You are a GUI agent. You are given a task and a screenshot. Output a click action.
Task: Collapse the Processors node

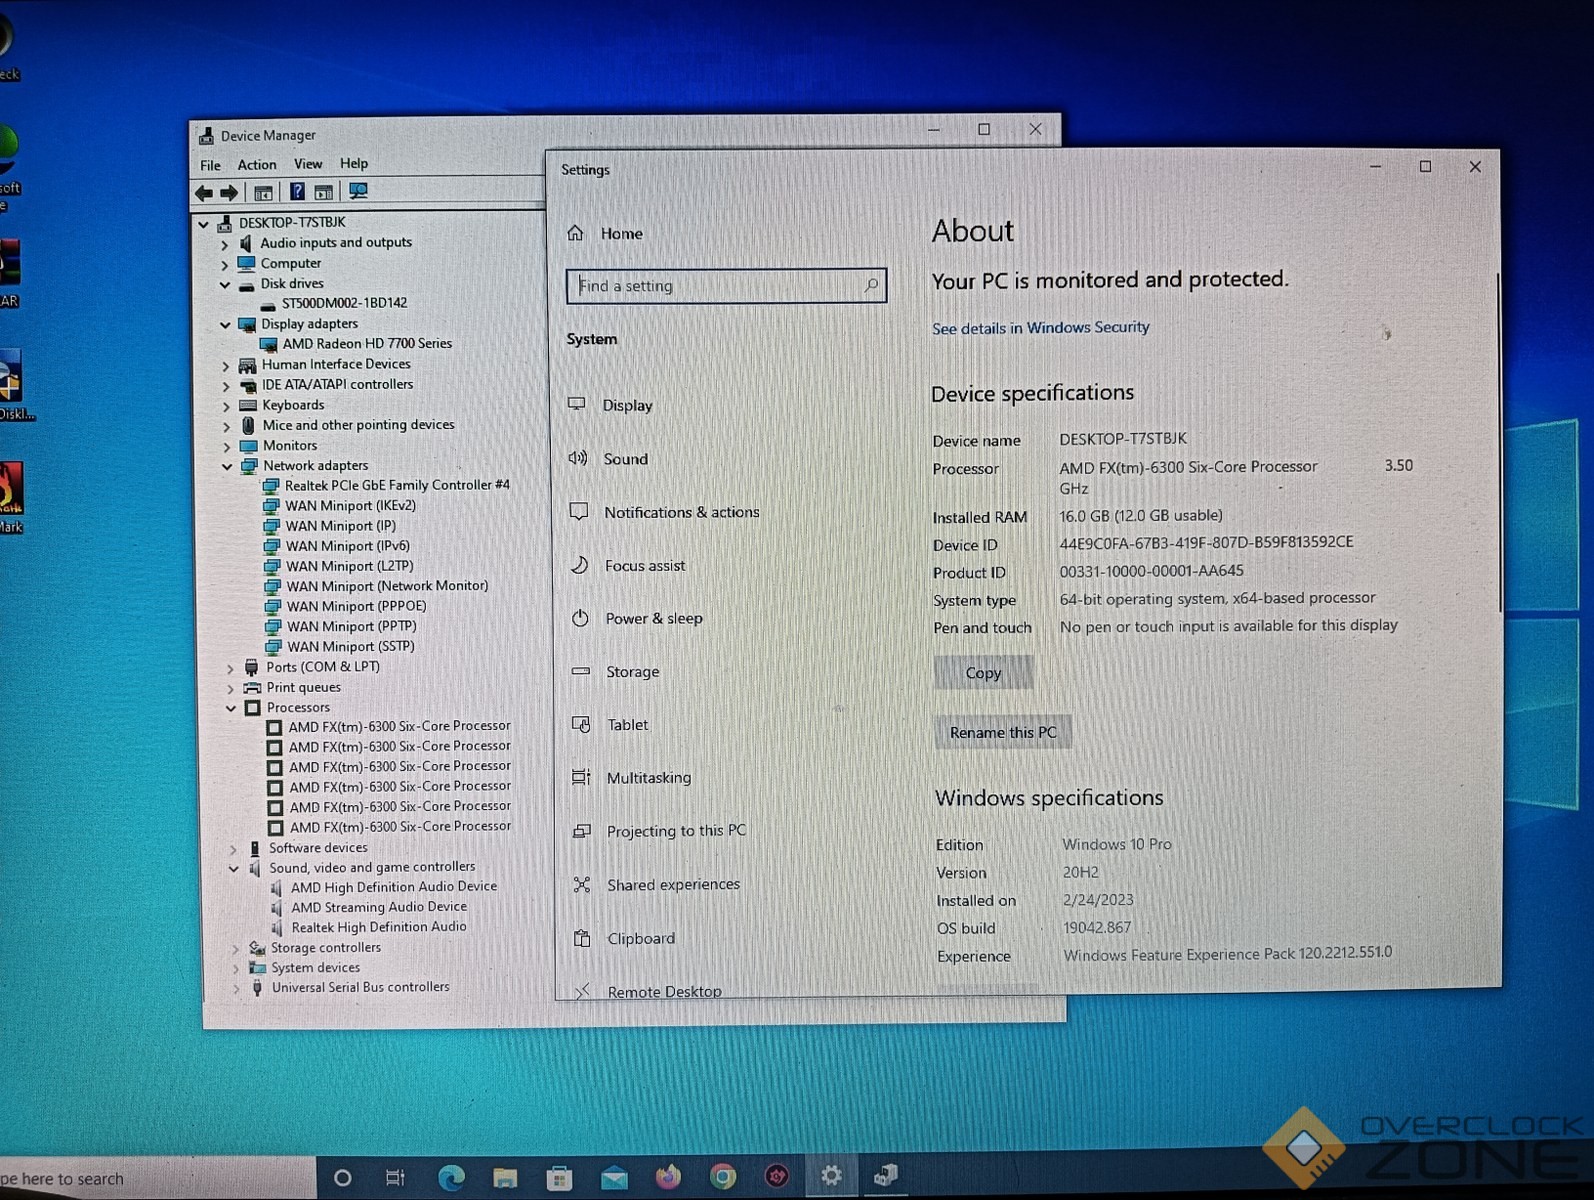click(231, 708)
